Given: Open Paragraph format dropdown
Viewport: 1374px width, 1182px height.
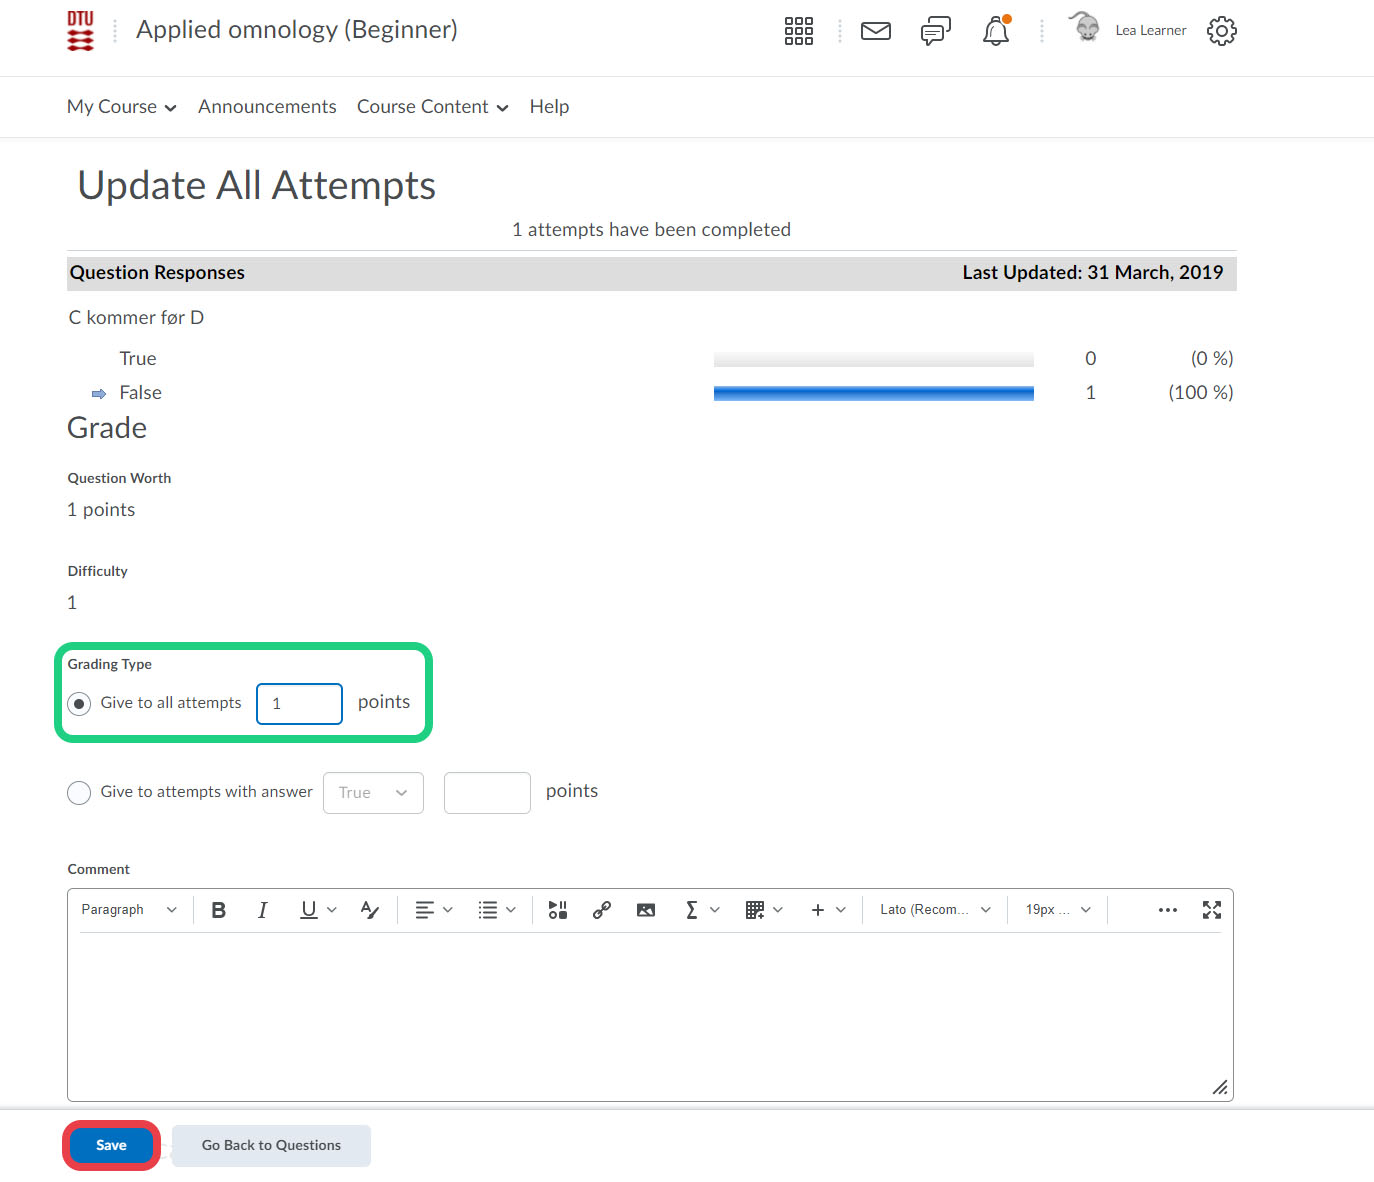Looking at the screenshot, I should coord(128,910).
